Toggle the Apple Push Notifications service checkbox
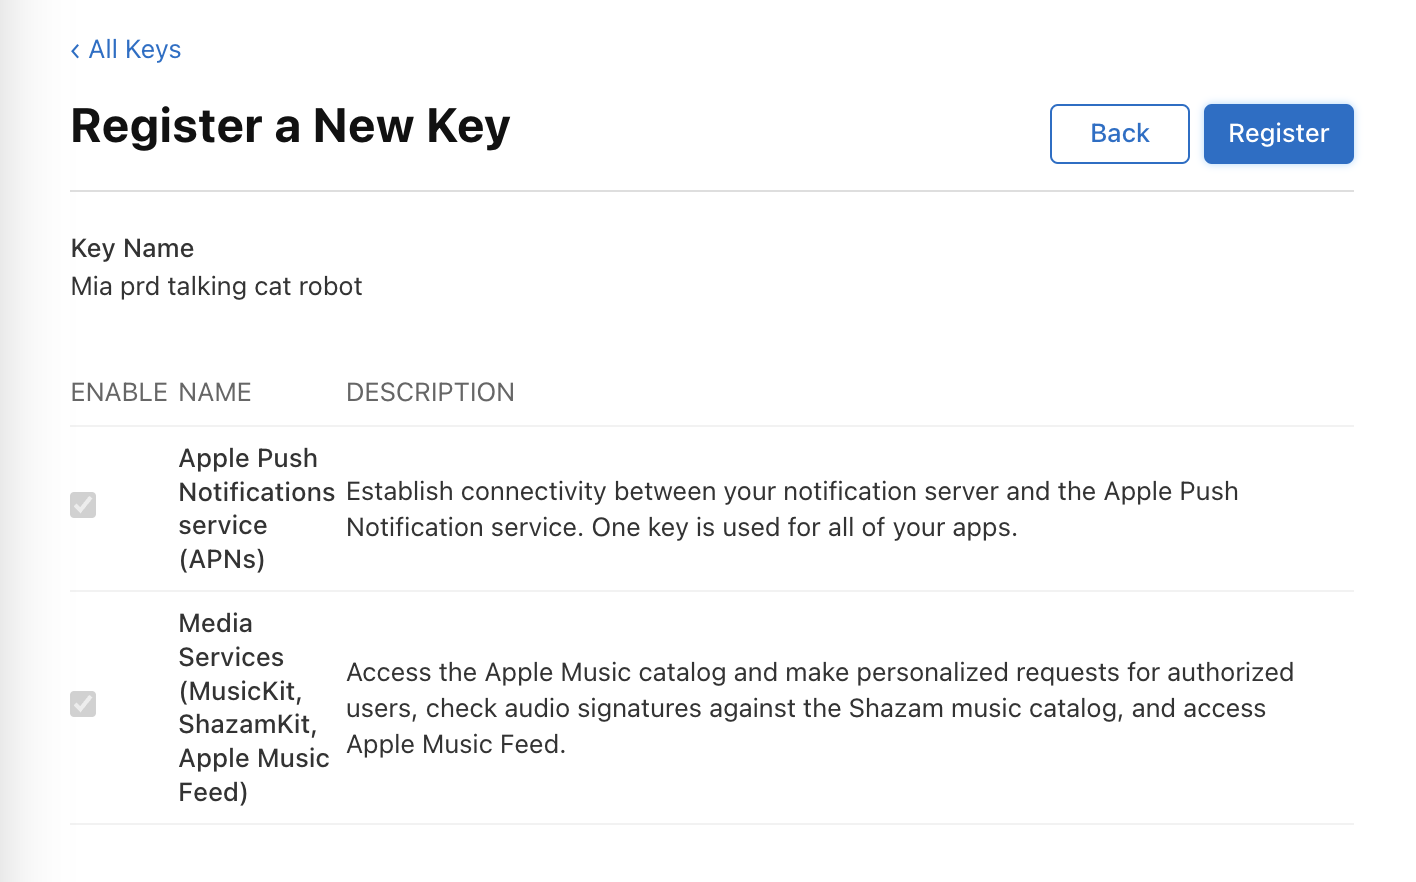 (x=83, y=505)
